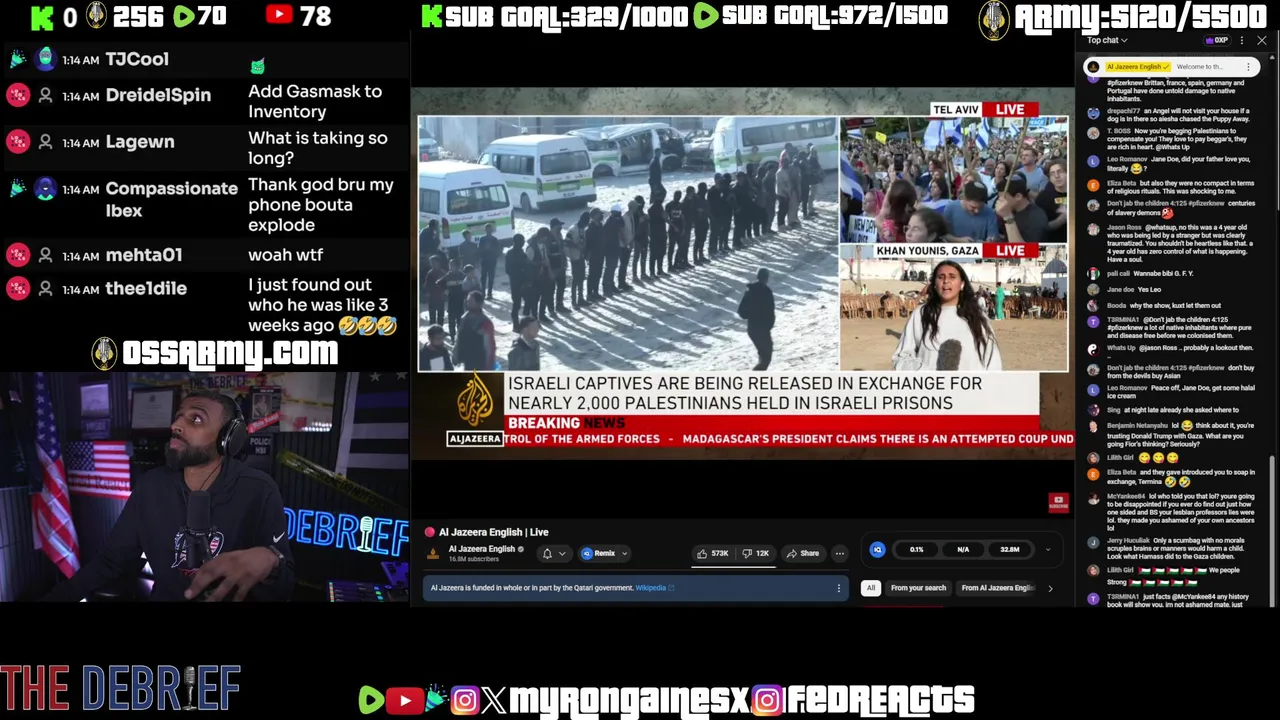
Task: Click video title Al Jazeera English | Live
Action: [x=493, y=532]
